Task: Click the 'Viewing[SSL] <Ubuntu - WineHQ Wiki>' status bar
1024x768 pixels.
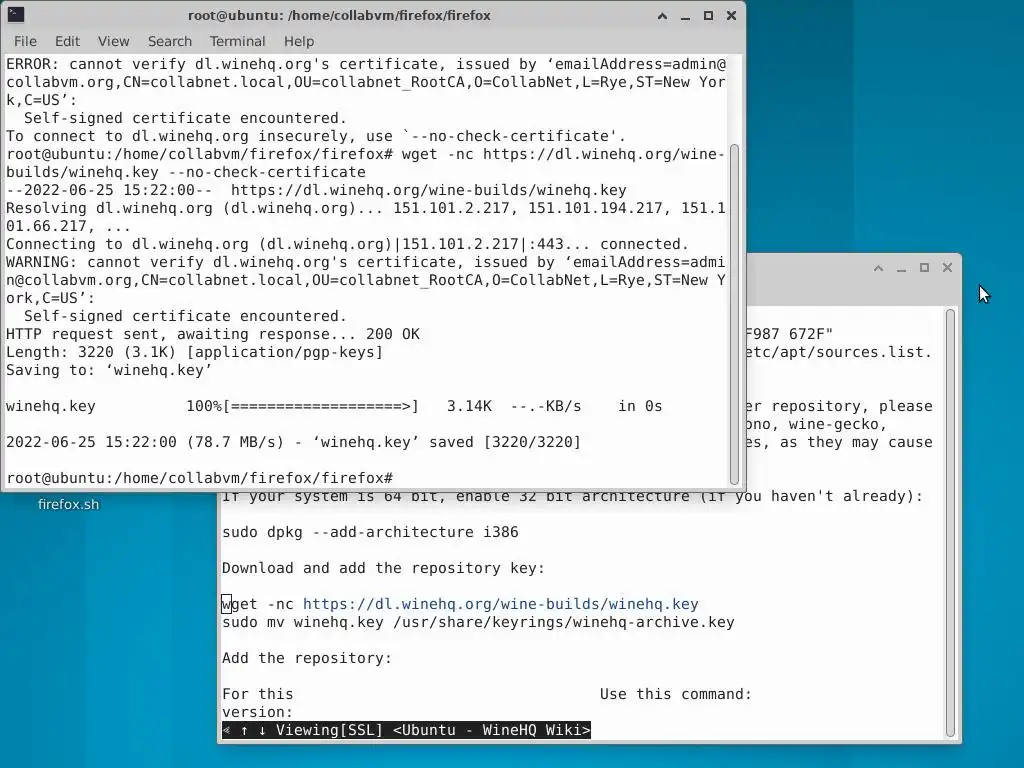Action: coord(406,730)
